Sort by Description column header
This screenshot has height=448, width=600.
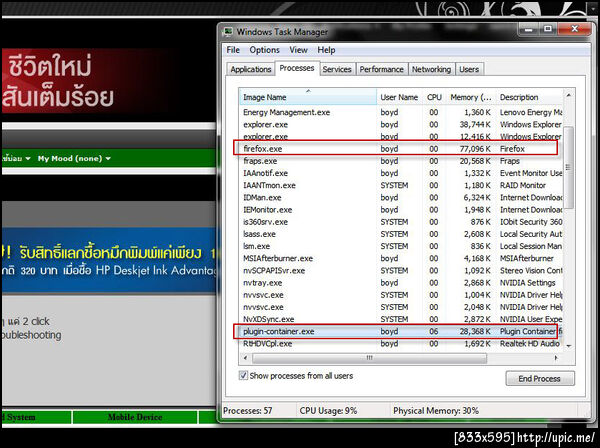pyautogui.click(x=530, y=97)
